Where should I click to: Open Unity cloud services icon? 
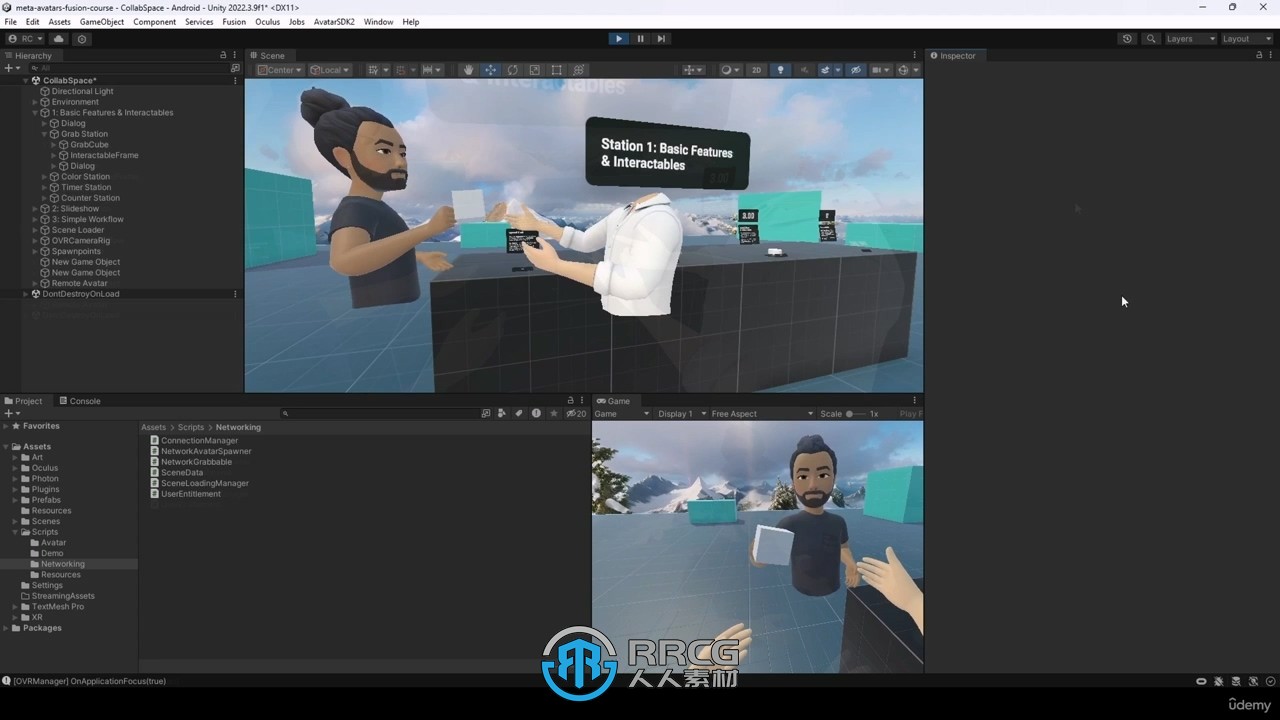(59, 39)
